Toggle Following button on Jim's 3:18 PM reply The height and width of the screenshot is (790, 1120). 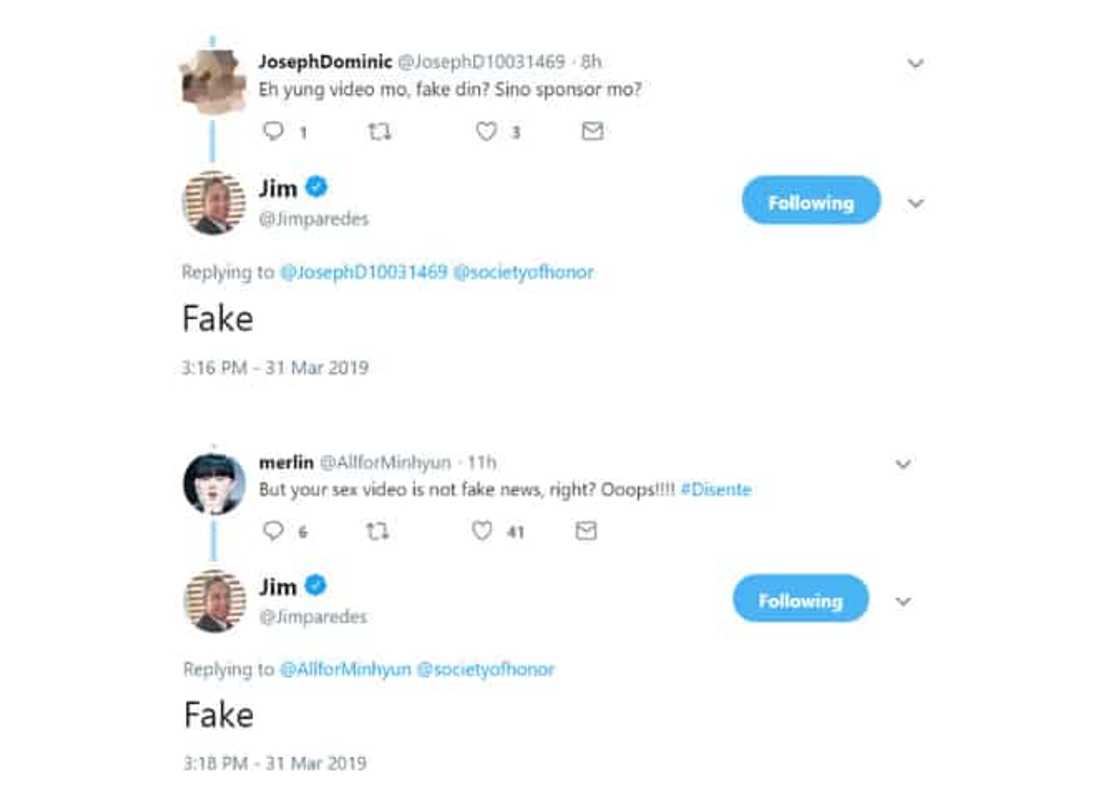[800, 600]
